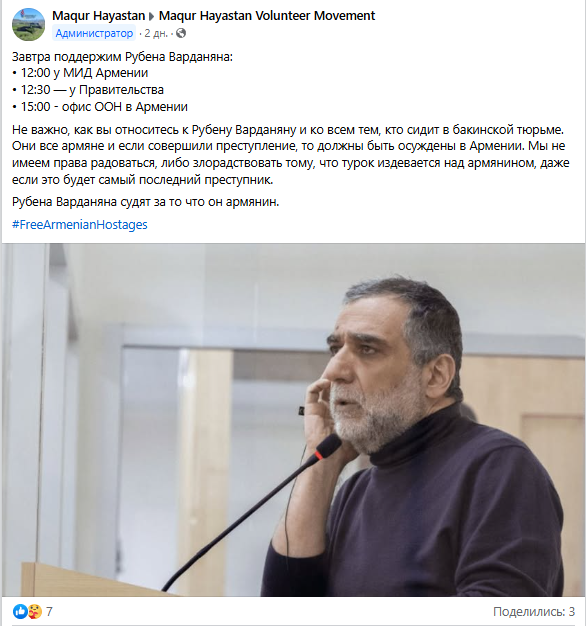
Task: Open Maqur Hayastan Volunteer Movement group
Action: pos(267,16)
